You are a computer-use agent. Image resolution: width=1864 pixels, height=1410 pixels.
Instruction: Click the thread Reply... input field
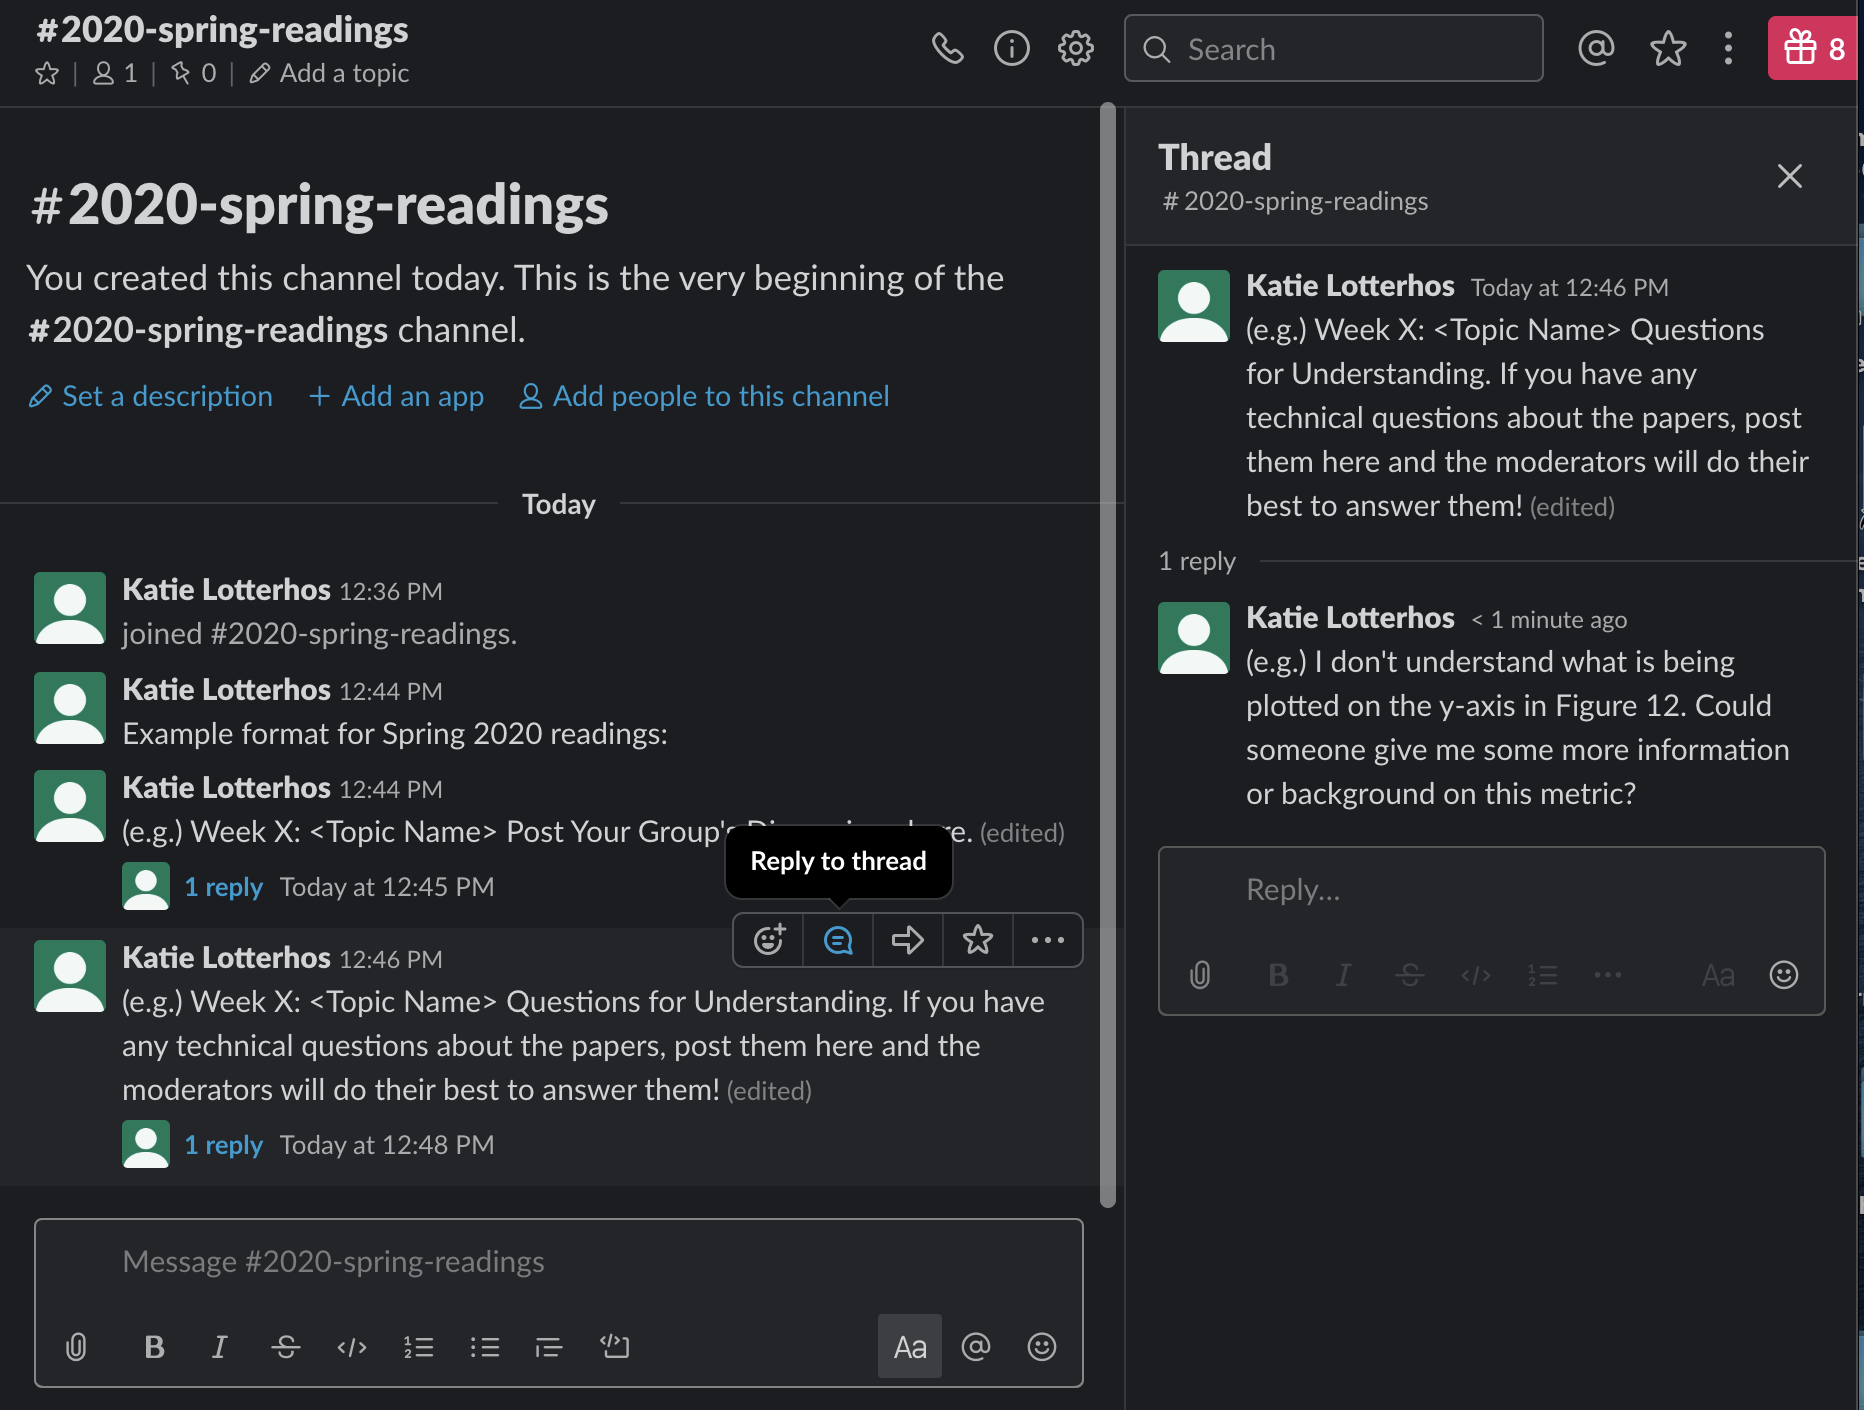1491,890
